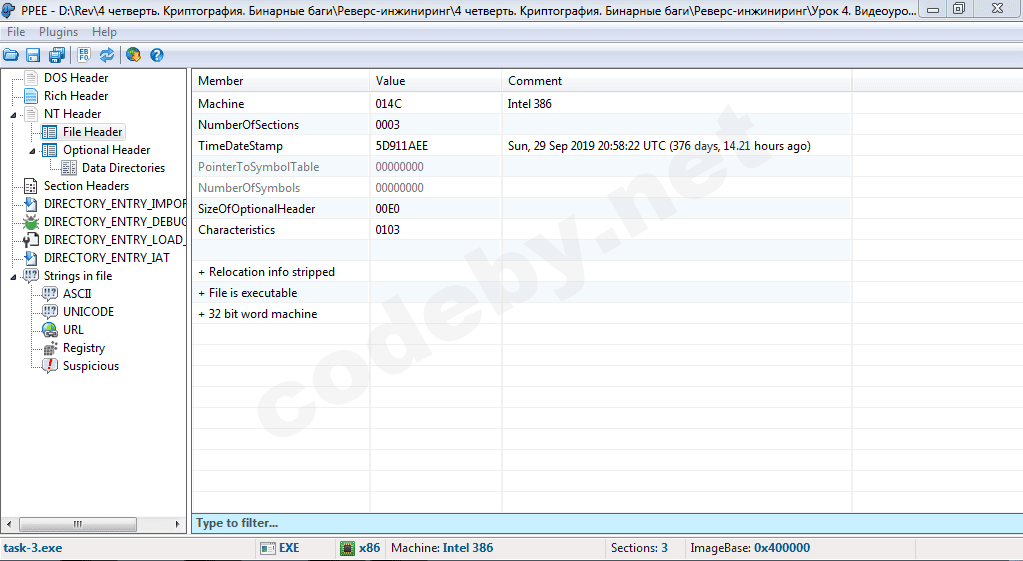Click the tree panel scroll right arrow
The height and width of the screenshot is (561, 1023).
(177, 524)
